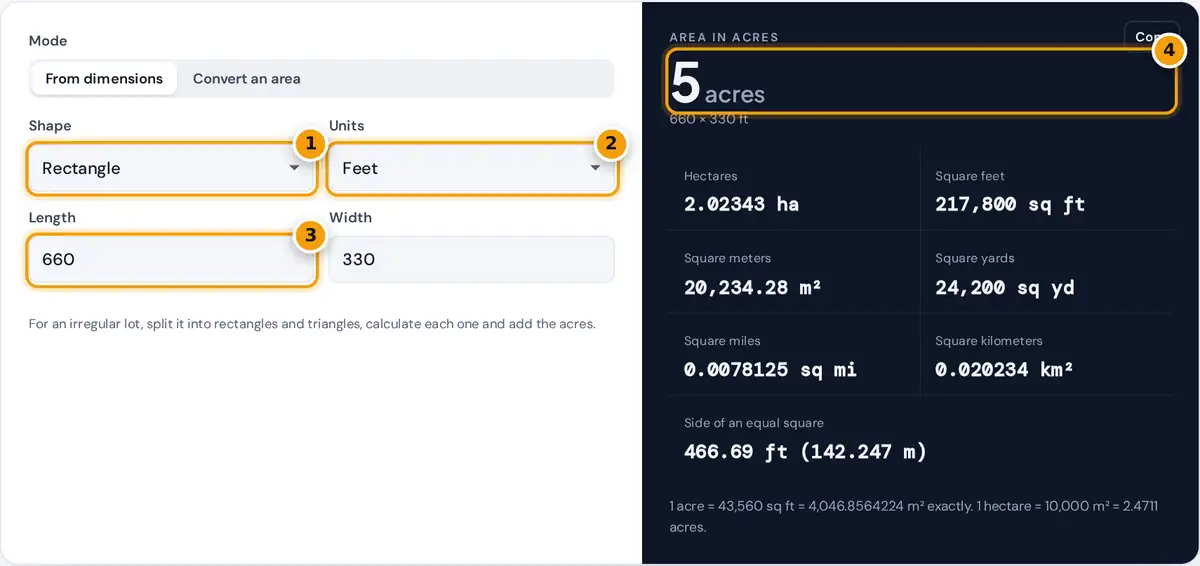Click the Side of an equal square label
Image resolution: width=1200 pixels, height=566 pixels.
(x=754, y=423)
